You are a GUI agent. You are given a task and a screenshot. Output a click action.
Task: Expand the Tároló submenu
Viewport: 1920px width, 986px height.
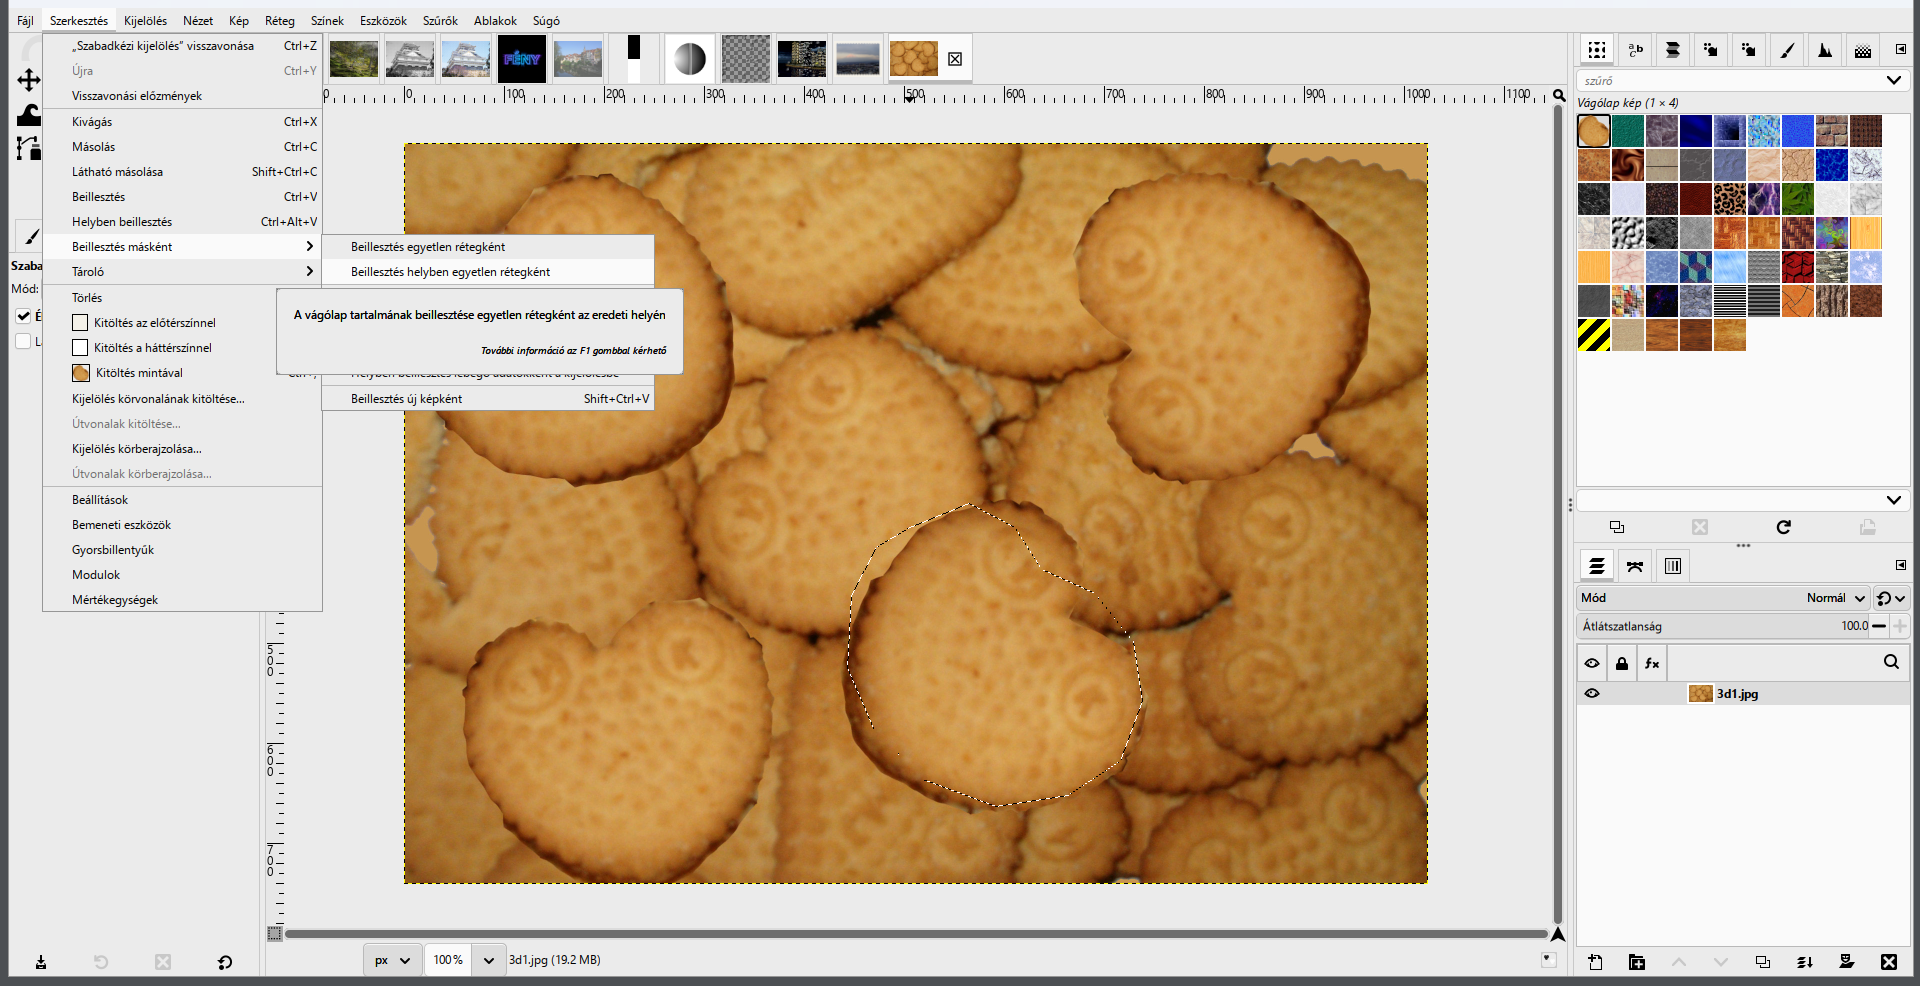coord(183,272)
